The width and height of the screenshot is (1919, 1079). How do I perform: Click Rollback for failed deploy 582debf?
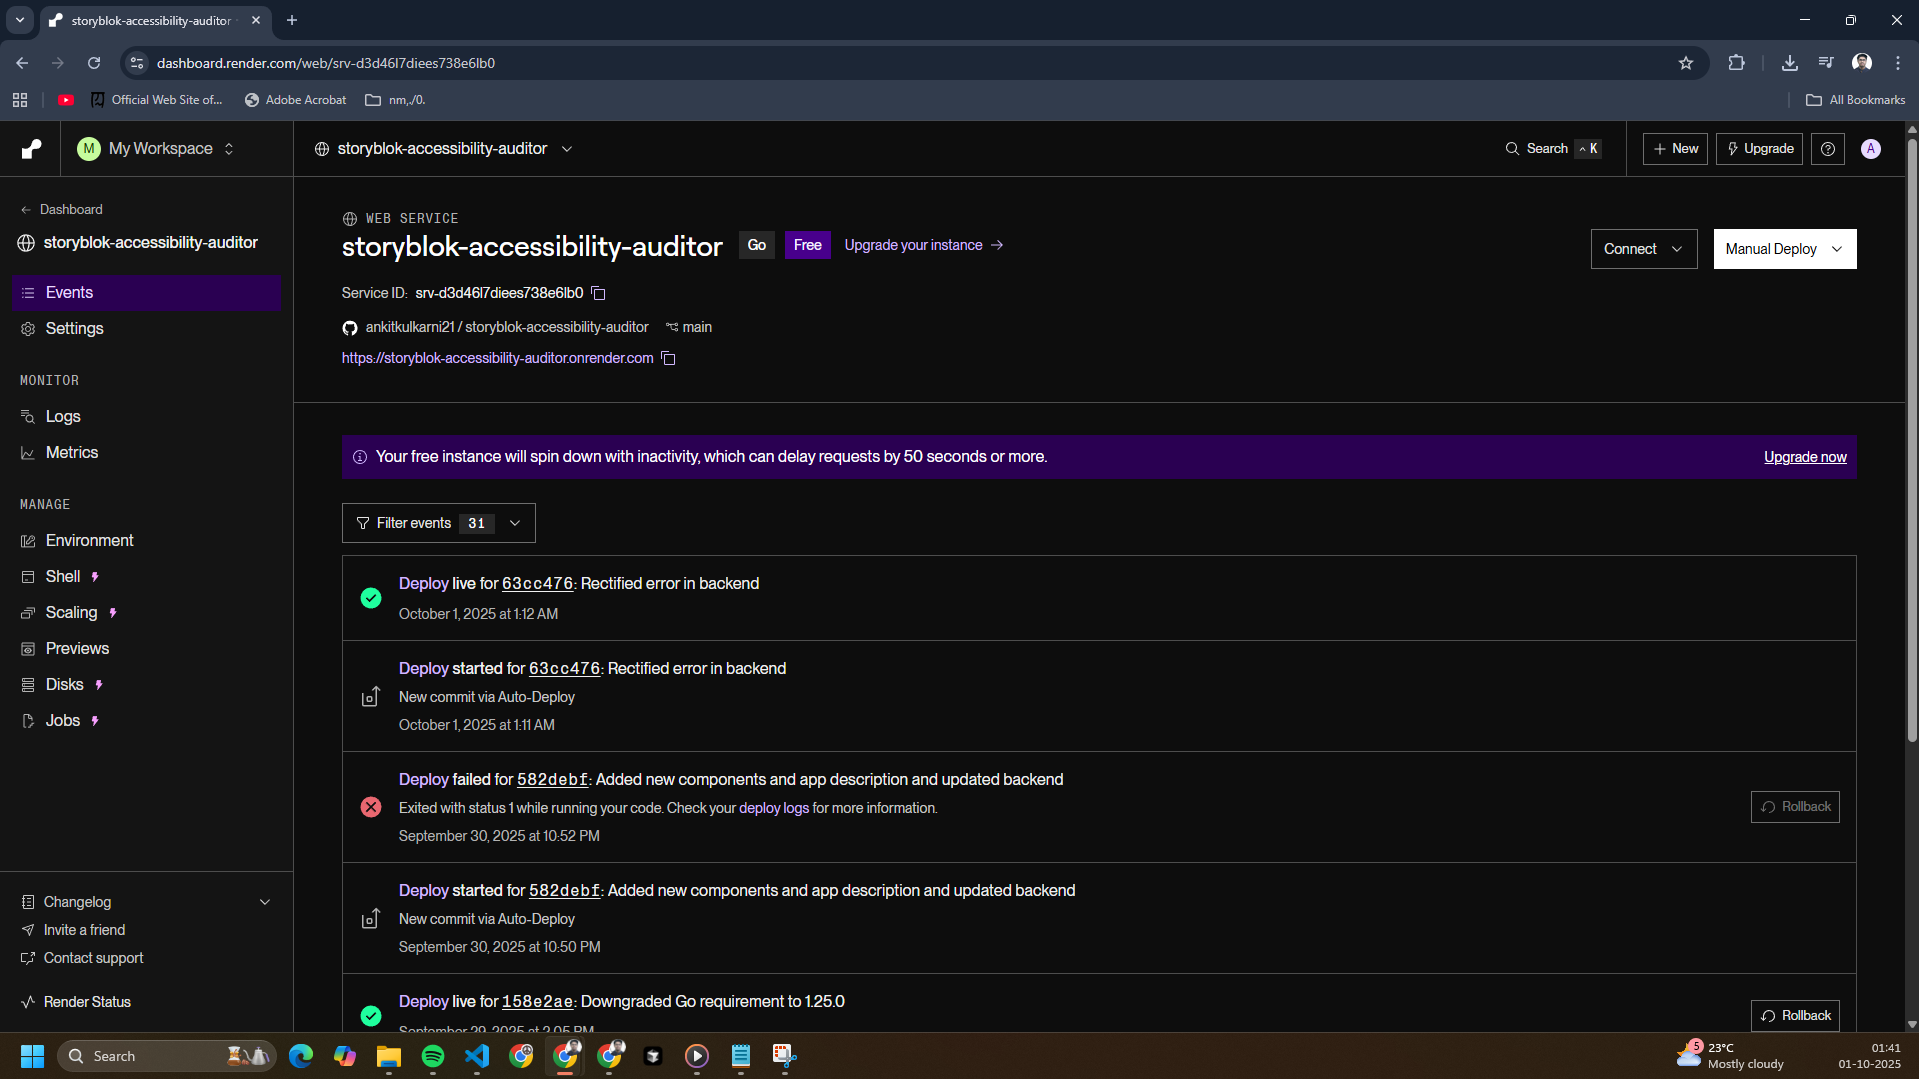(1795, 807)
